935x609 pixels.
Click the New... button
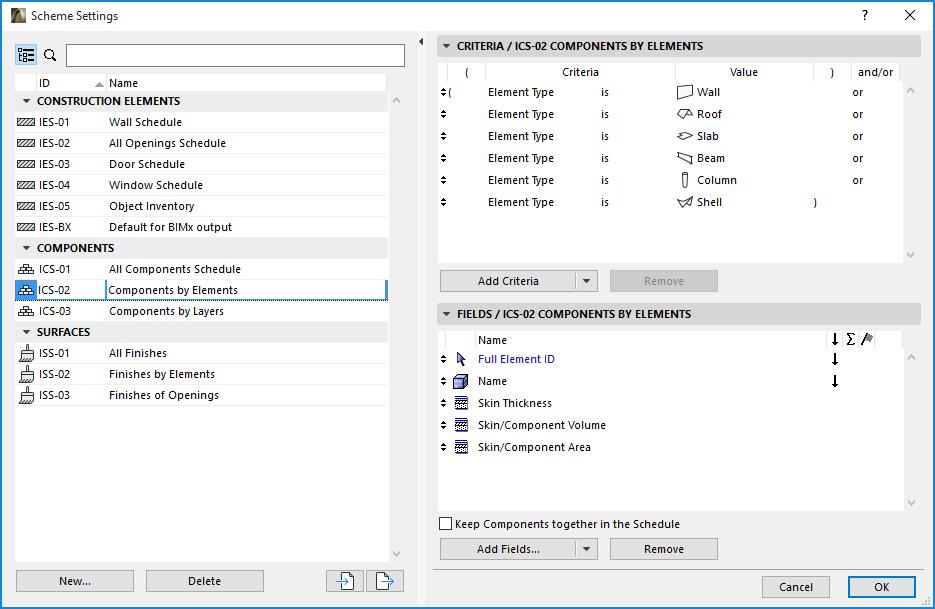click(x=75, y=581)
